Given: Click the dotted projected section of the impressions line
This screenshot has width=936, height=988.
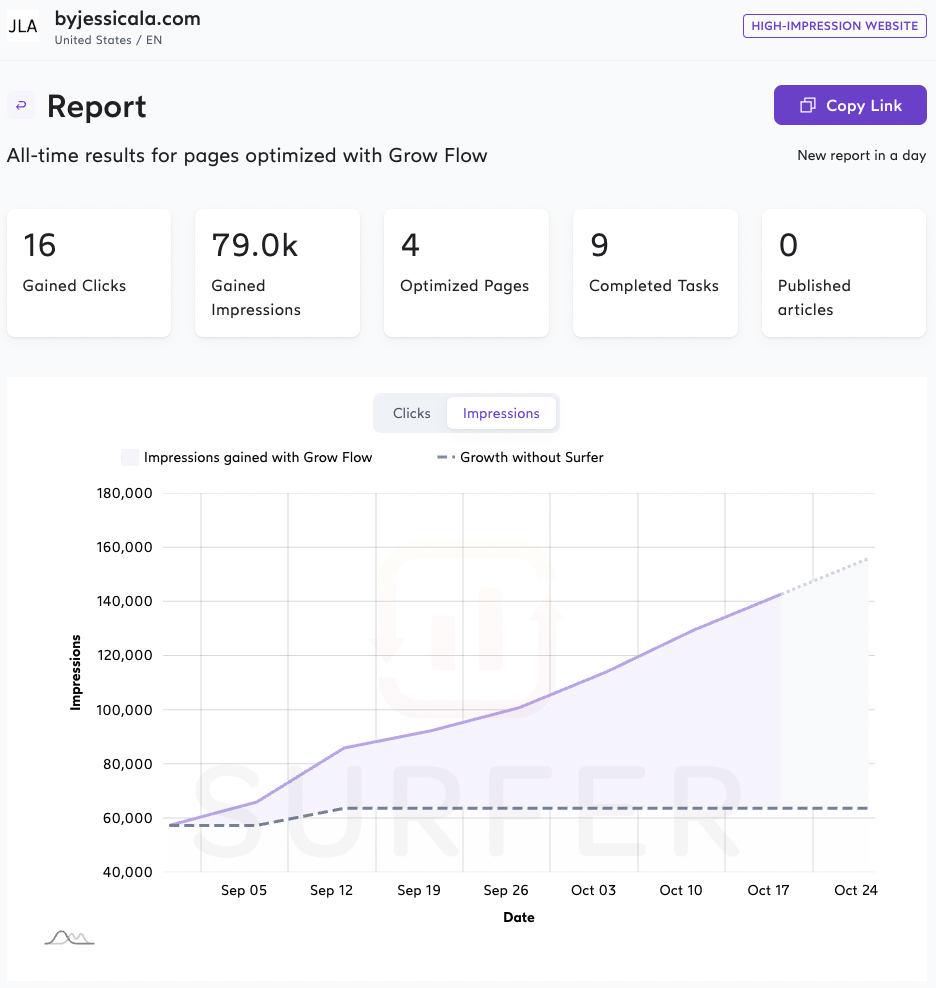Looking at the screenshot, I should point(825,576).
